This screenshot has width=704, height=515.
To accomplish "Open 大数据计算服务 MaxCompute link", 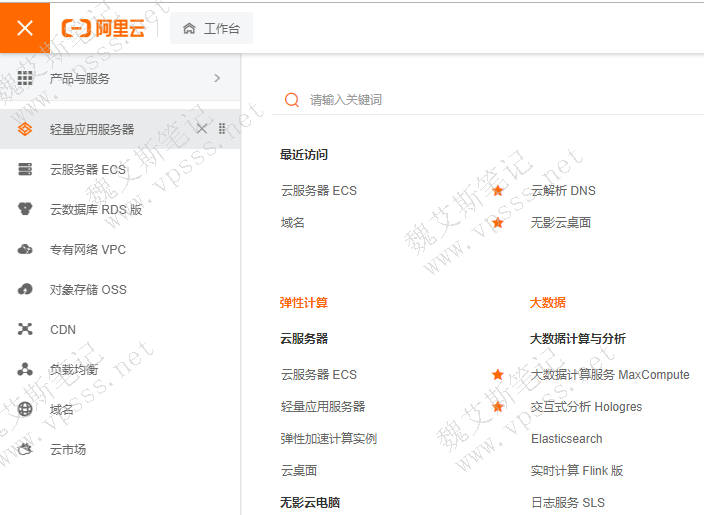I will [610, 374].
